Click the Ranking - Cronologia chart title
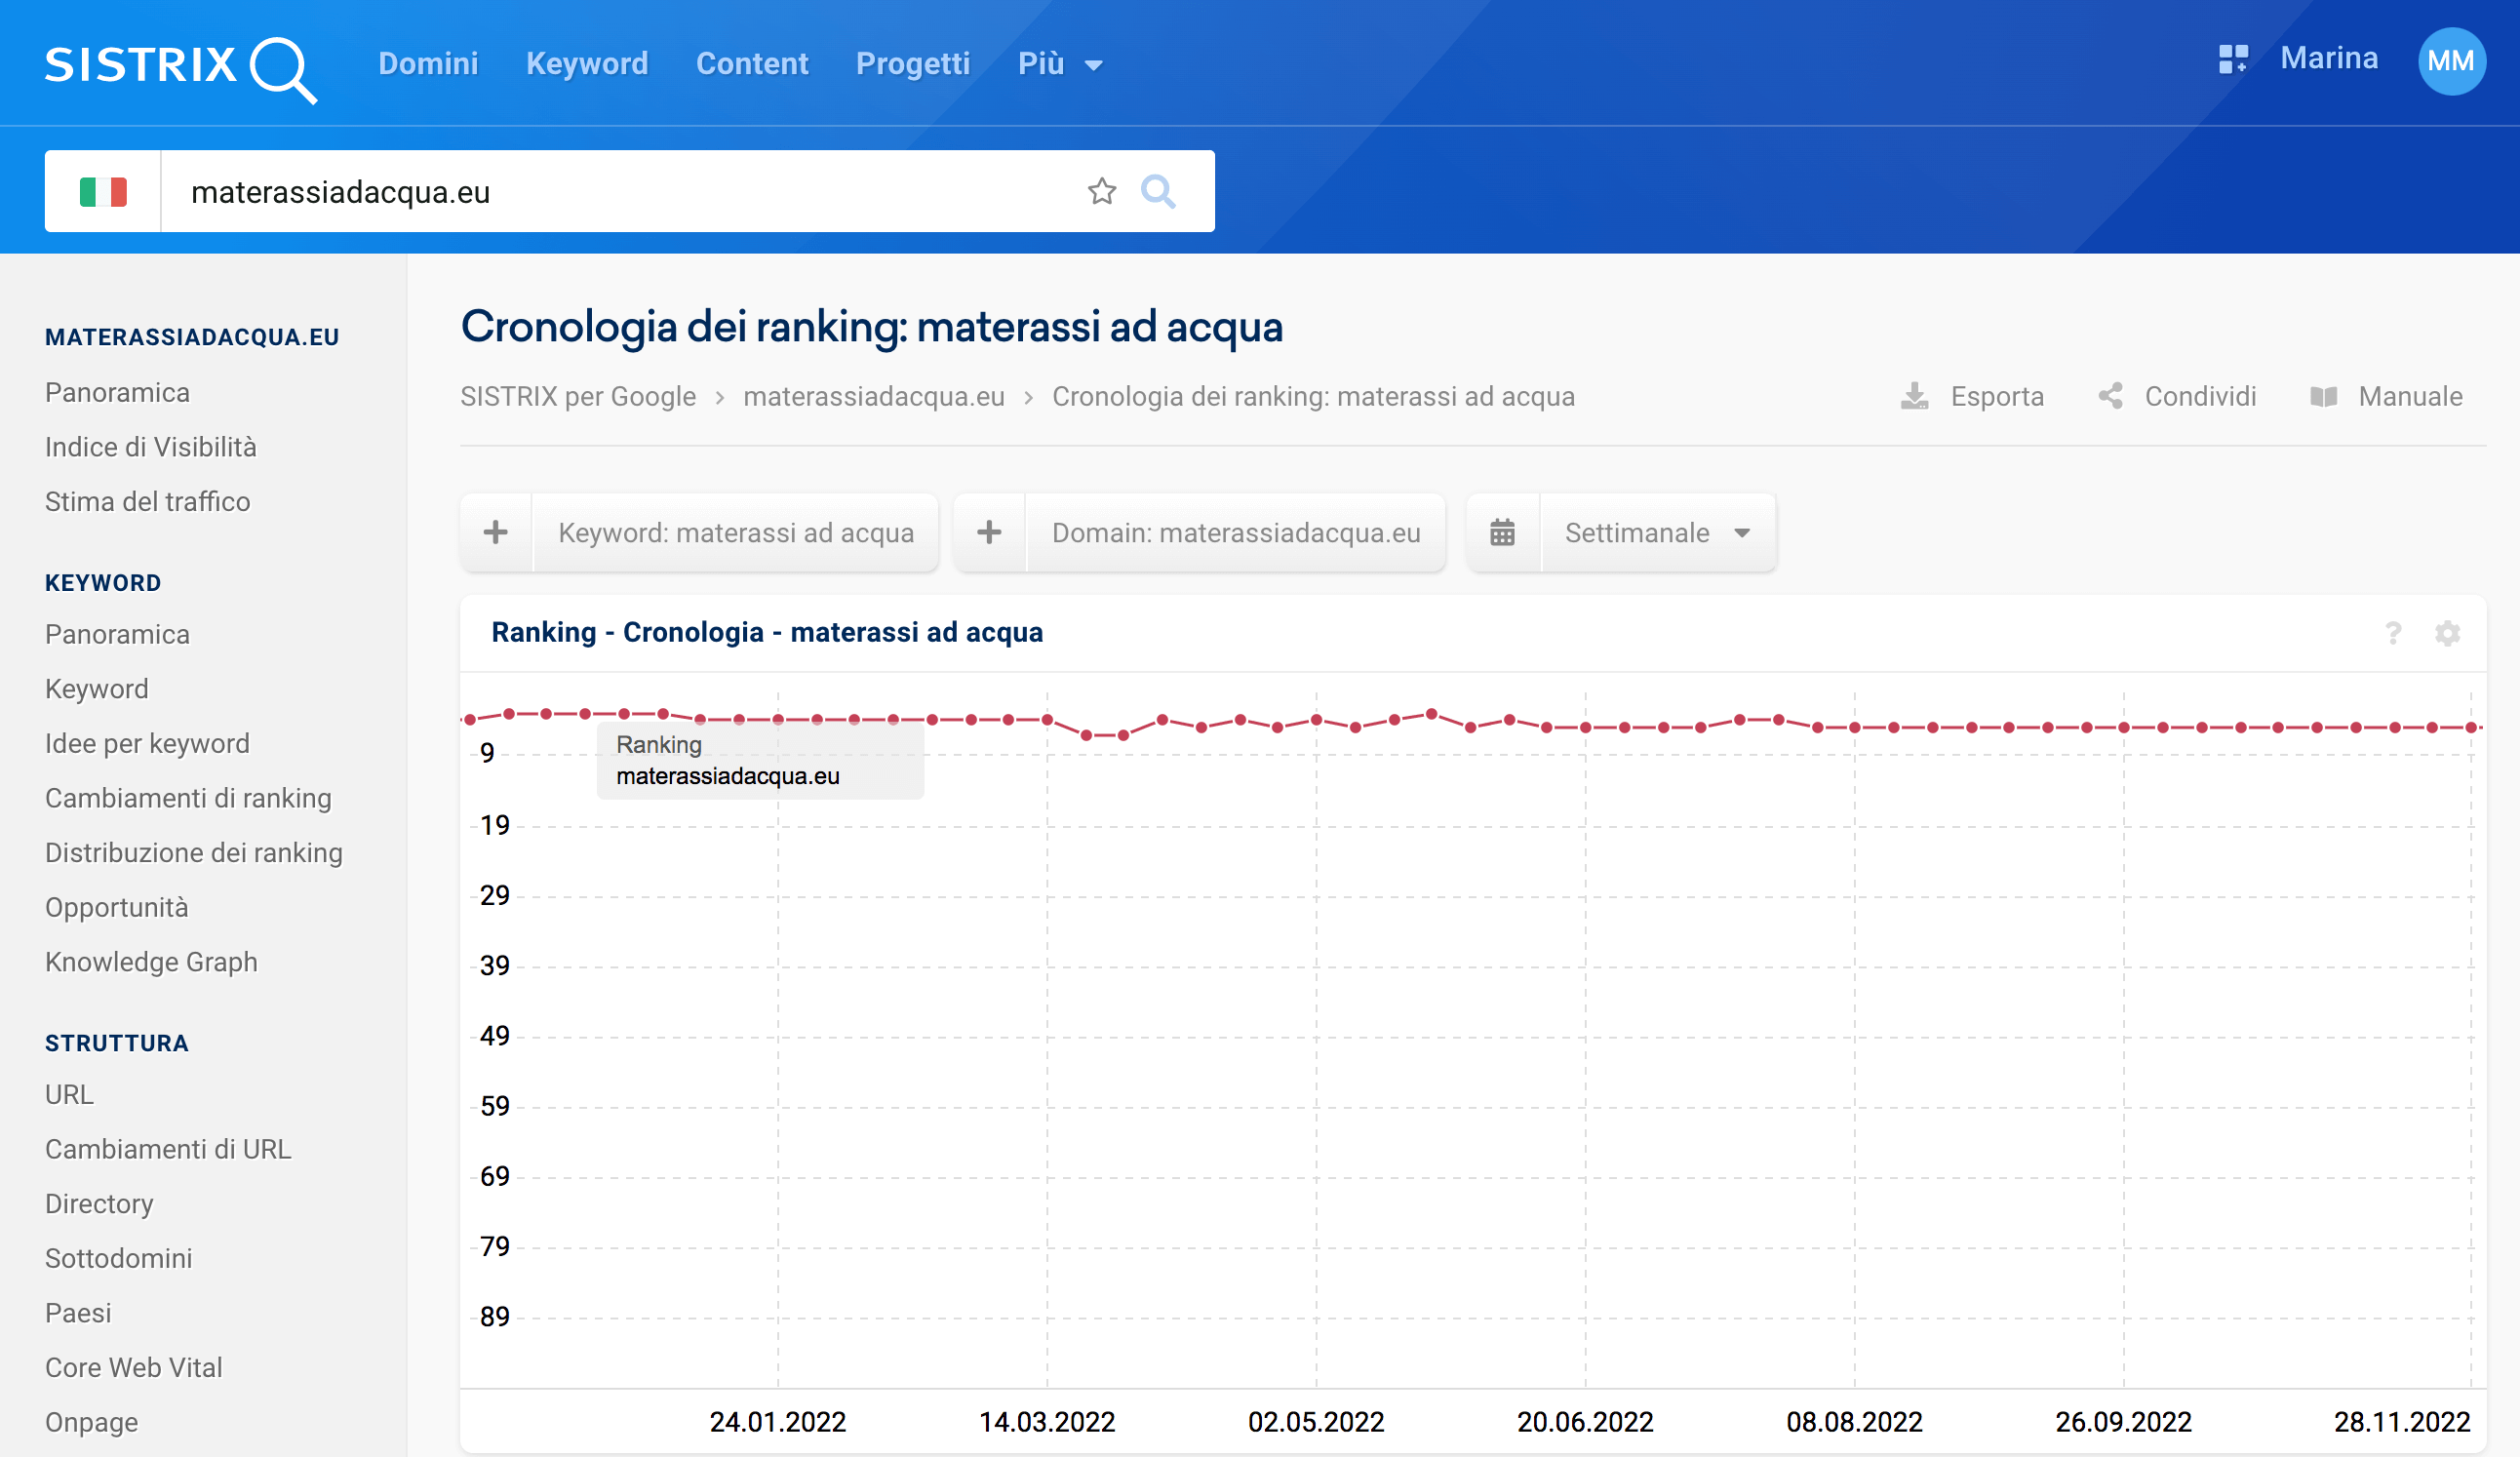 point(767,632)
